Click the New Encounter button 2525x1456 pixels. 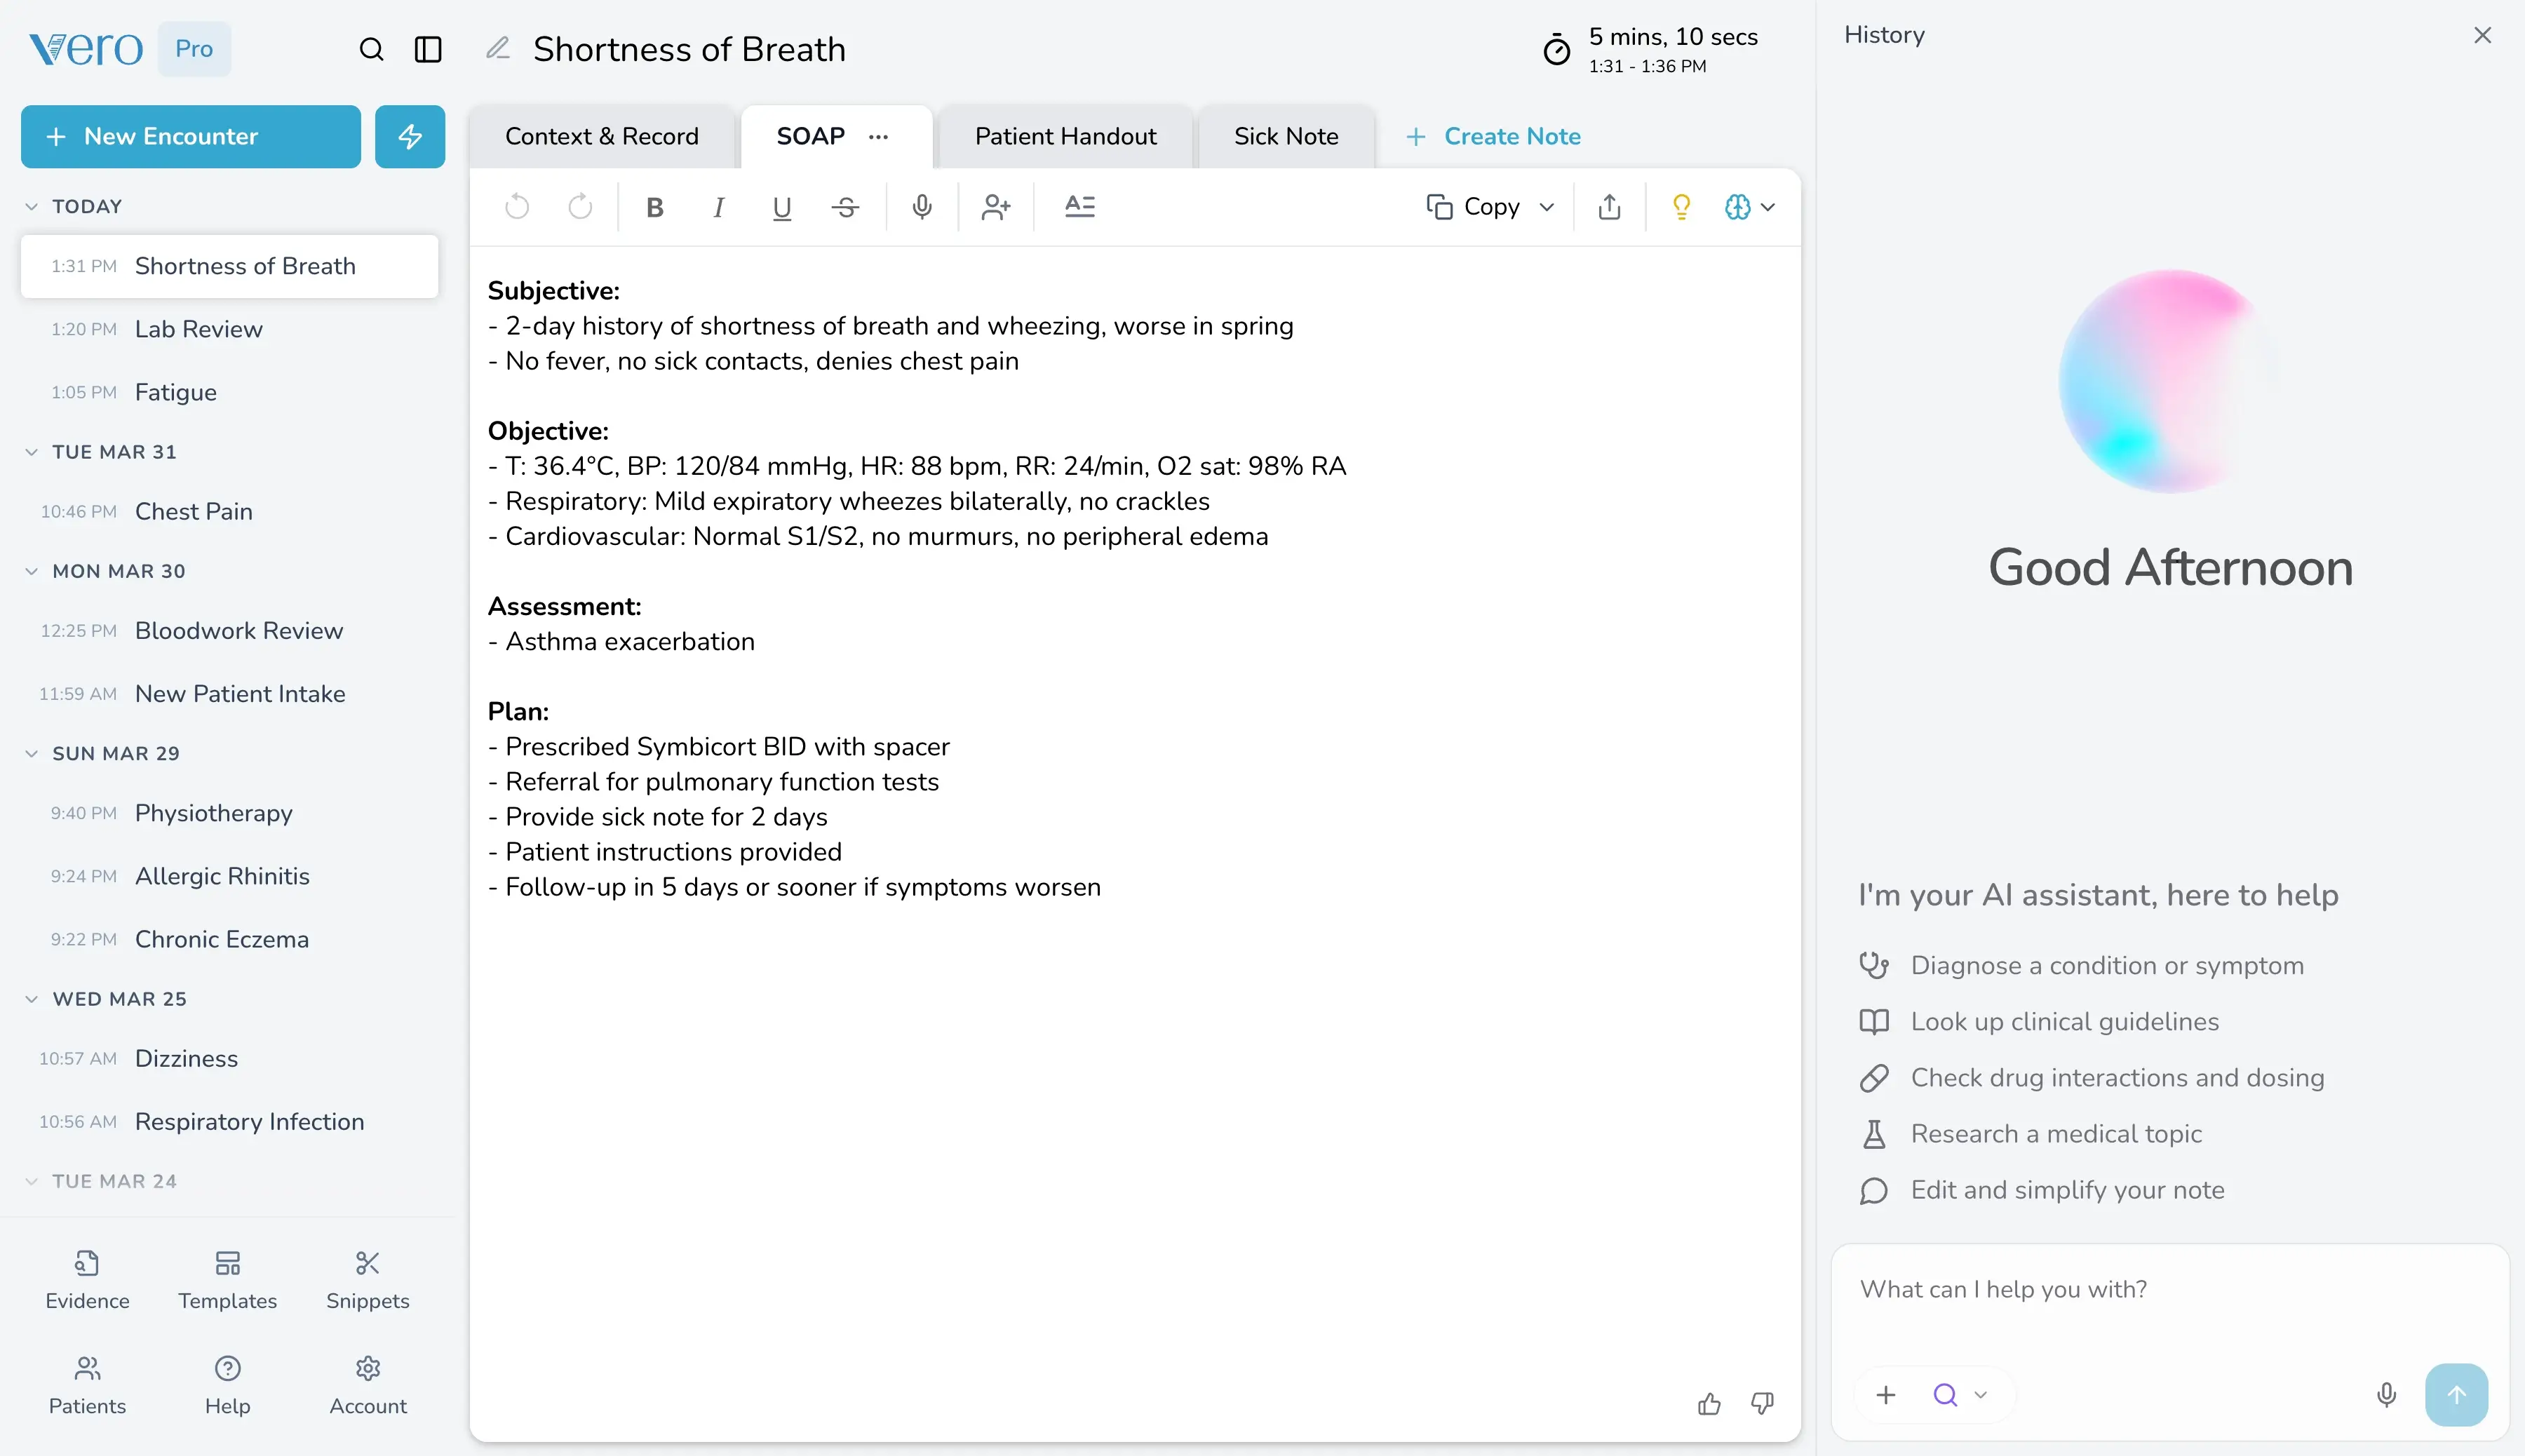[189, 136]
